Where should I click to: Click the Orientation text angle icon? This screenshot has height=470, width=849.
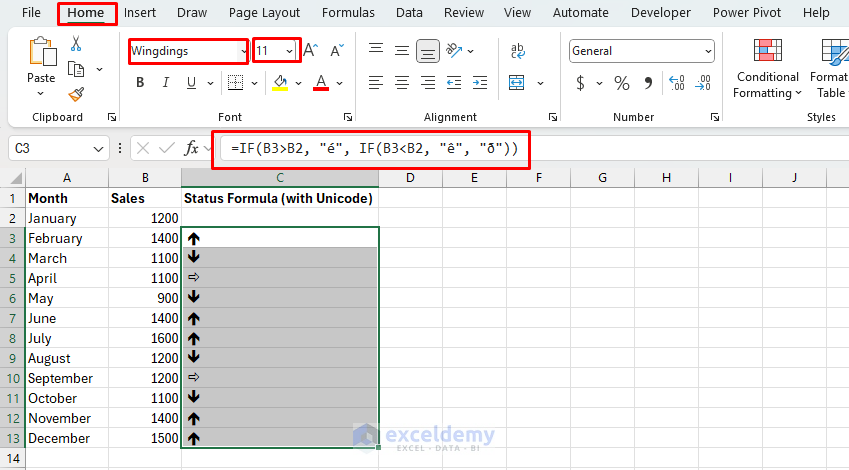454,50
